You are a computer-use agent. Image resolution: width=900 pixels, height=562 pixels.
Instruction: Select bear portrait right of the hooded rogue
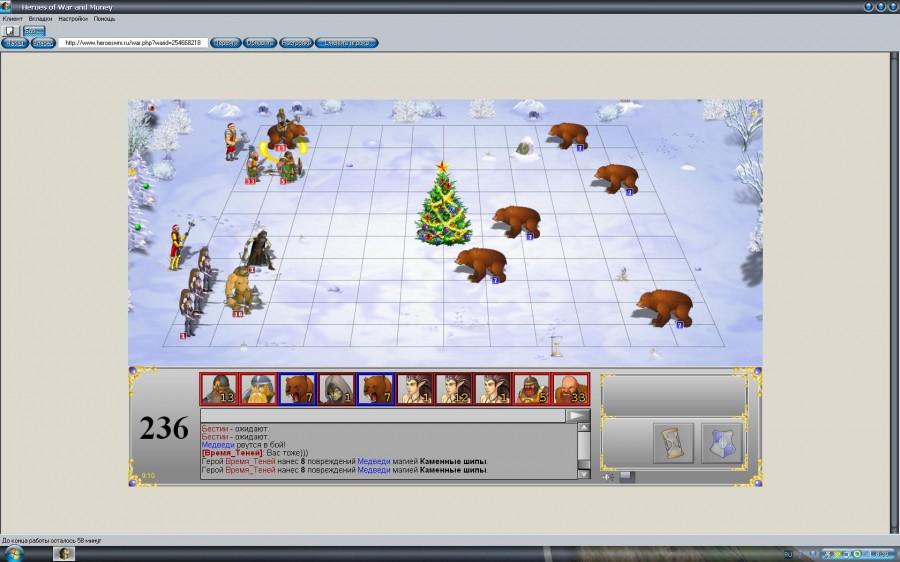[375, 389]
